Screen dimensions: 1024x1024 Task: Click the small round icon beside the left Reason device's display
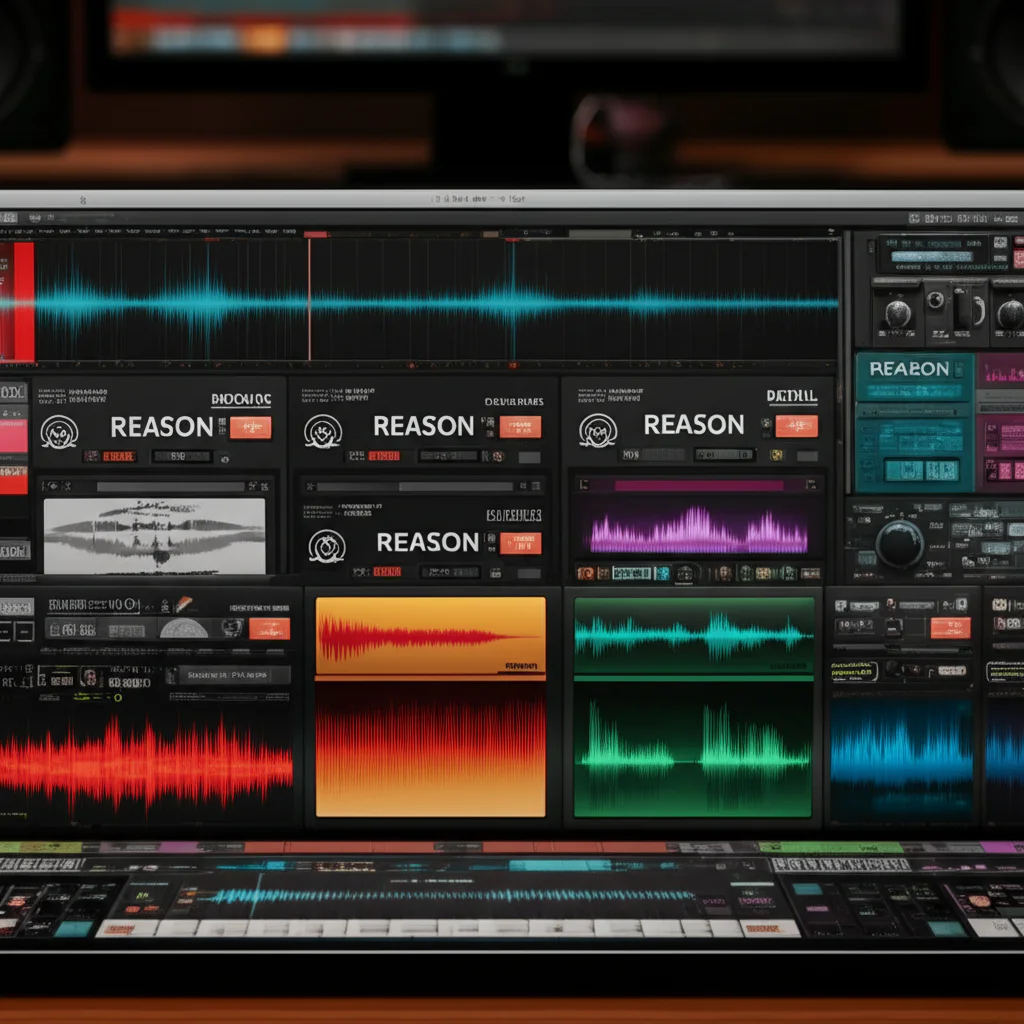coord(225,459)
